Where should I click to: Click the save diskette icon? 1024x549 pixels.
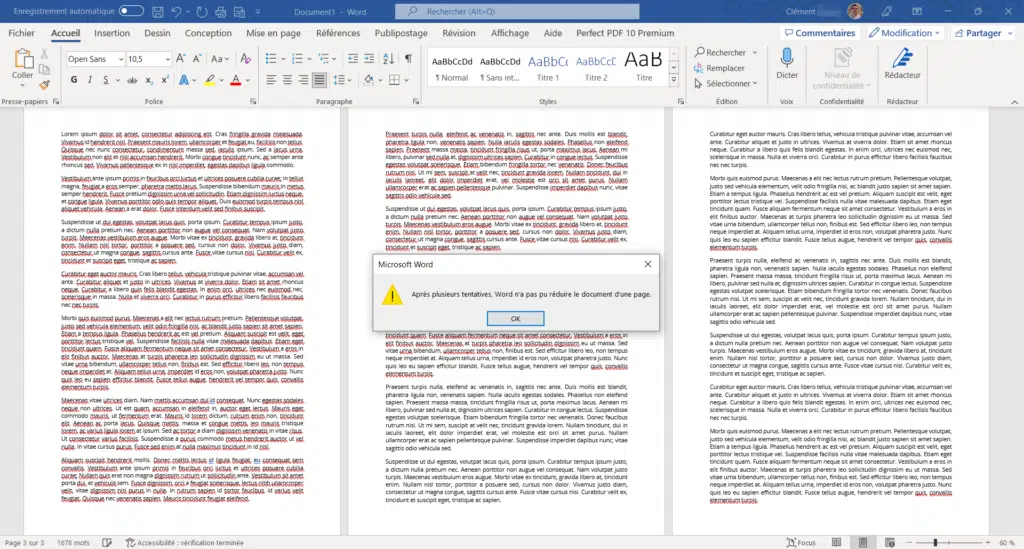pyautogui.click(x=157, y=12)
